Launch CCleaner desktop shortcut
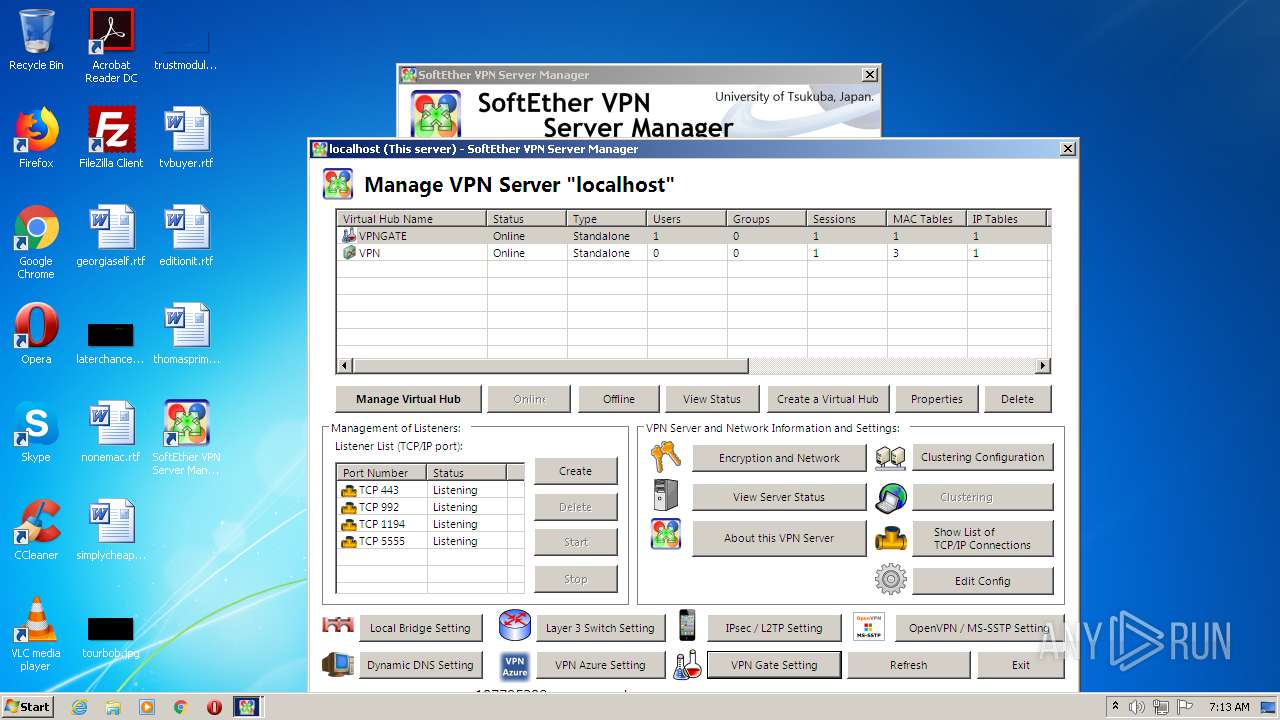 click(x=36, y=530)
